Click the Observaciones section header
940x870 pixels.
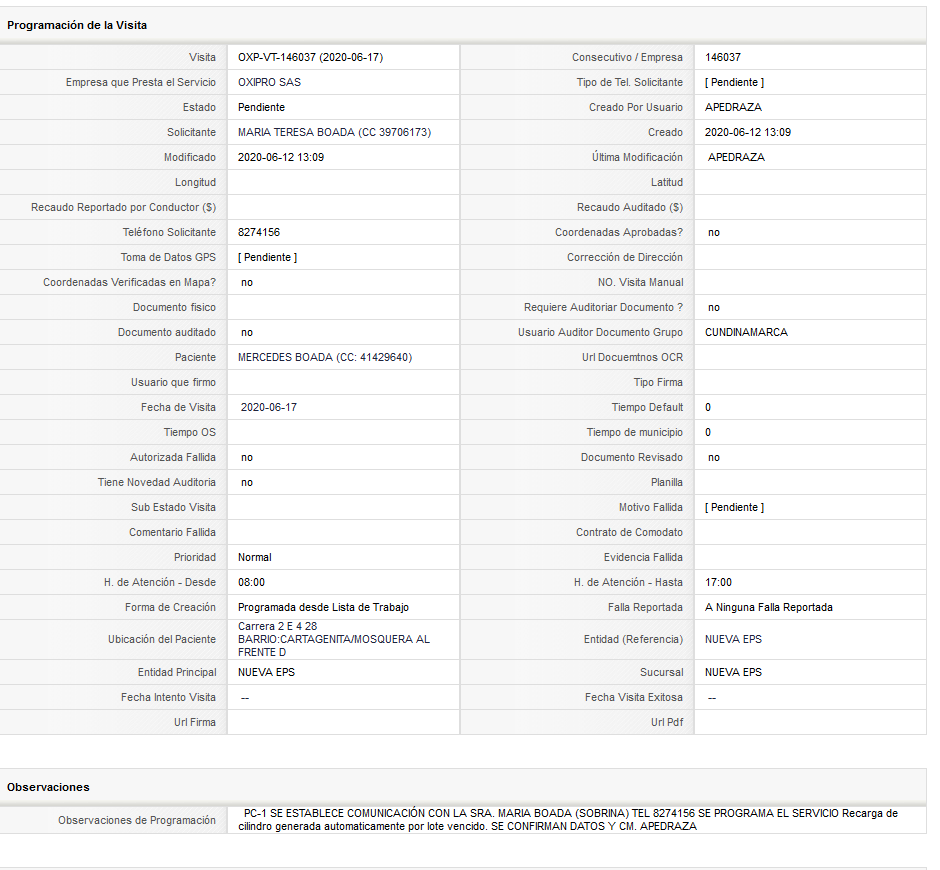(48, 787)
